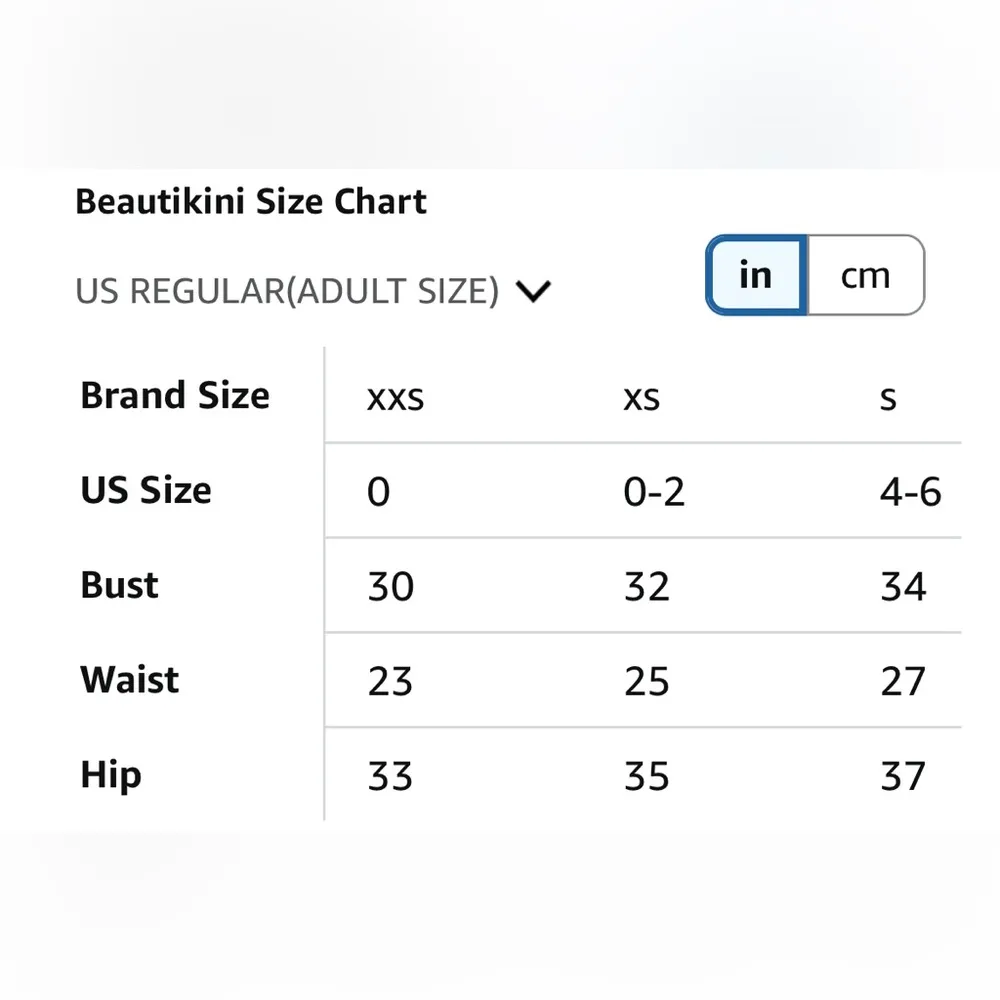Screen dimensions: 1000x1000
Task: Select the s brand size column
Action: 888,398
